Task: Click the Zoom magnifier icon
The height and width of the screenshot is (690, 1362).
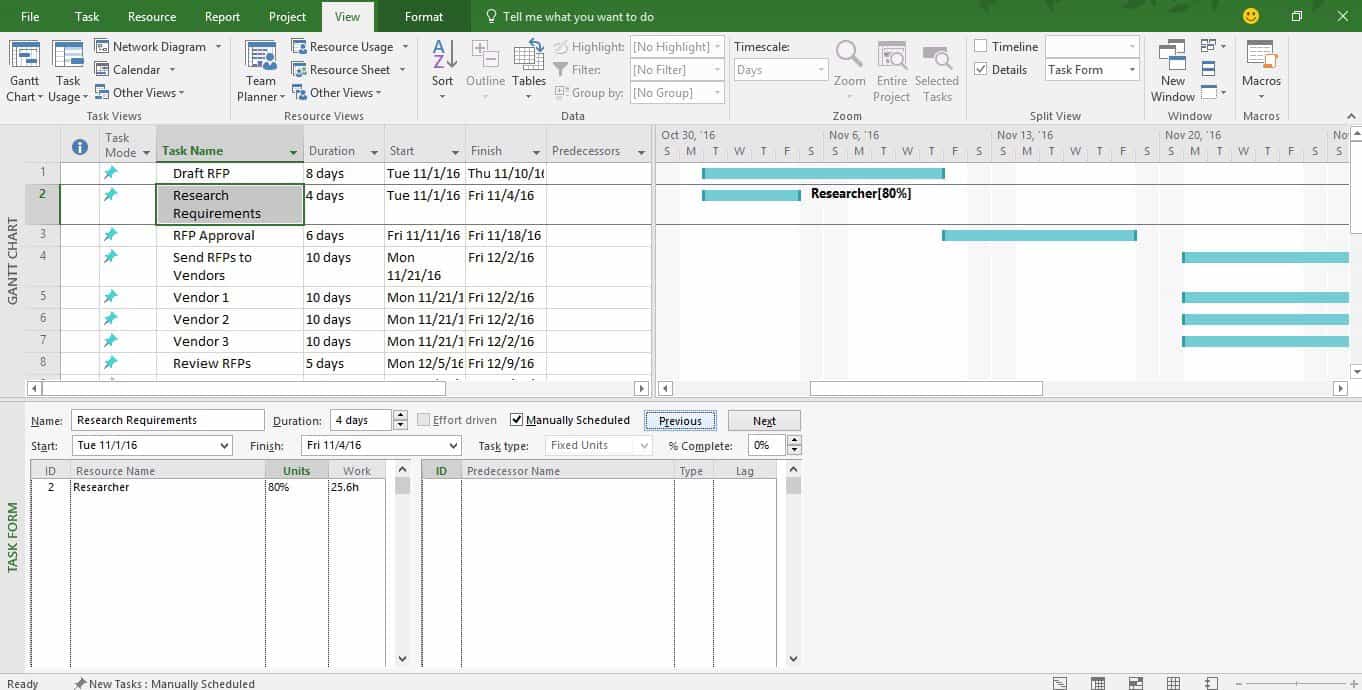Action: (x=849, y=56)
